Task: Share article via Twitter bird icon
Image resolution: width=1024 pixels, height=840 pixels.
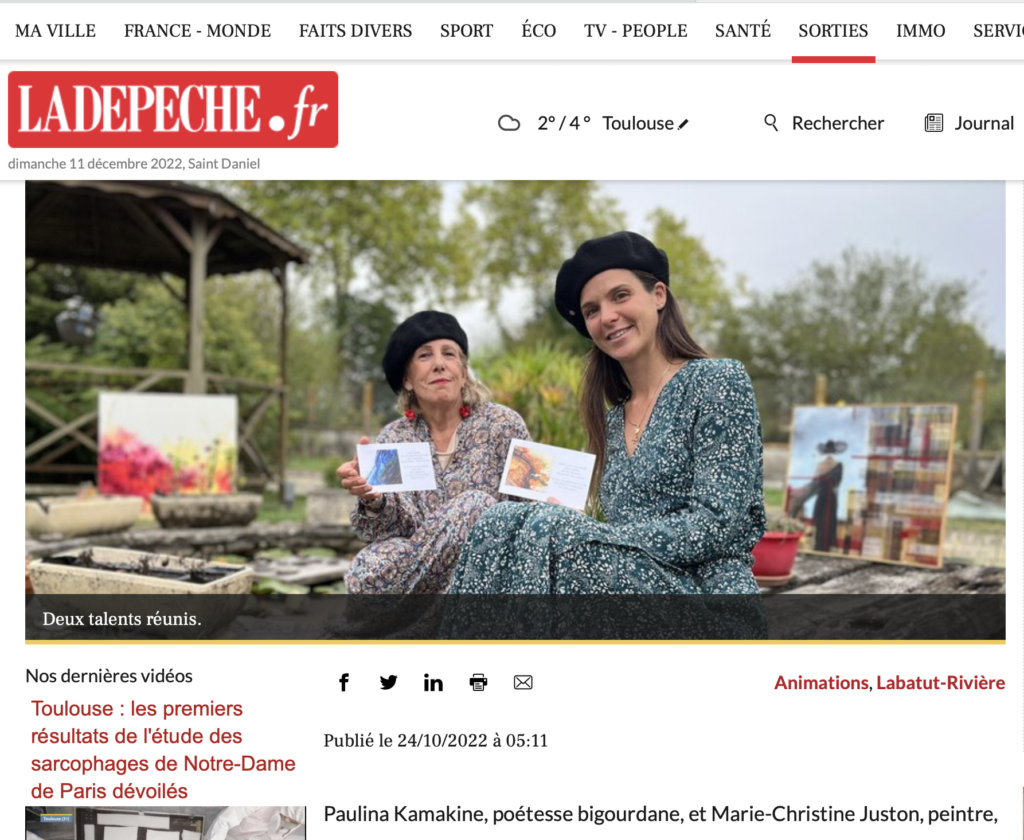Action: (x=389, y=683)
